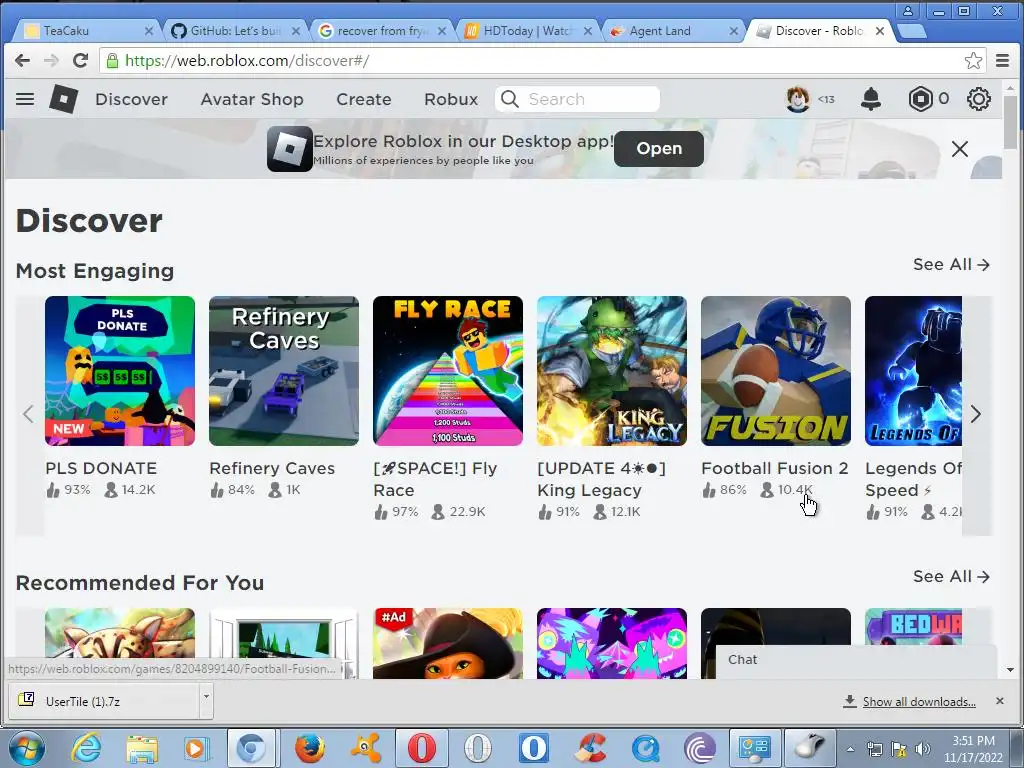Image resolution: width=1024 pixels, height=768 pixels.
Task: Open the Chat panel
Action: (x=856, y=661)
